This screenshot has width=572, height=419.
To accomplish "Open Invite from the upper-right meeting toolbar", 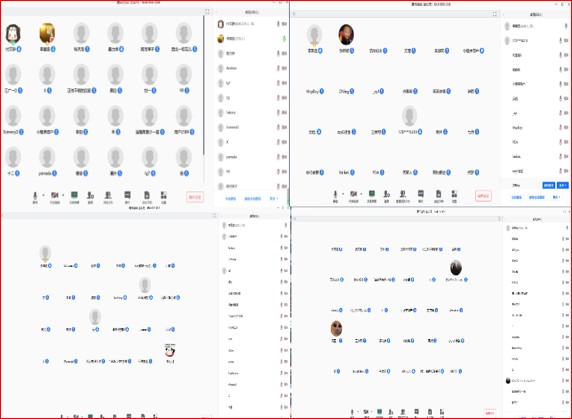I will (387, 196).
